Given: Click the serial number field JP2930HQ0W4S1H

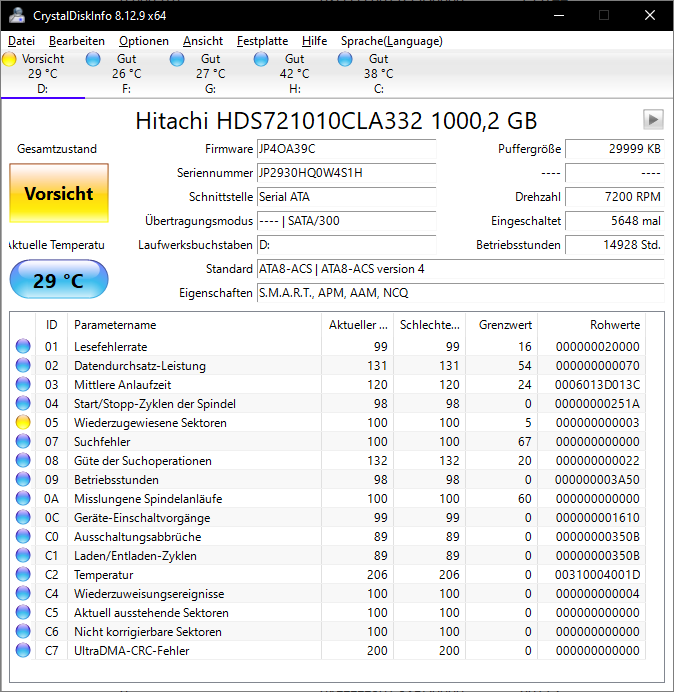Looking at the screenshot, I should point(346,173).
